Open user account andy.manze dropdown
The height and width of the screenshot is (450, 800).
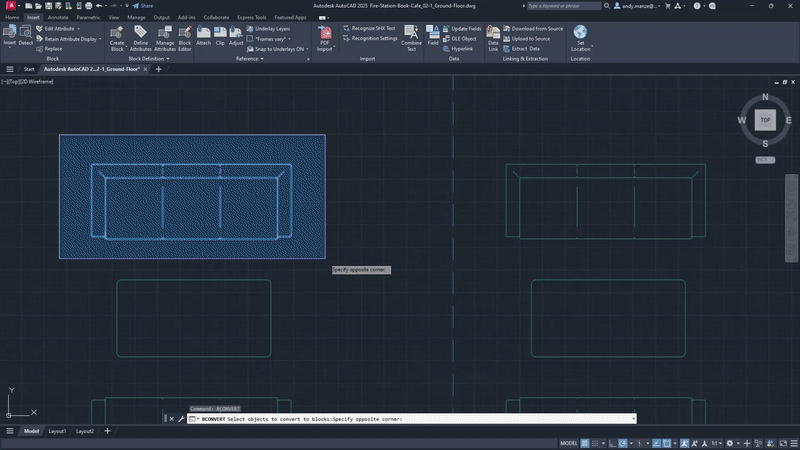[638, 6]
